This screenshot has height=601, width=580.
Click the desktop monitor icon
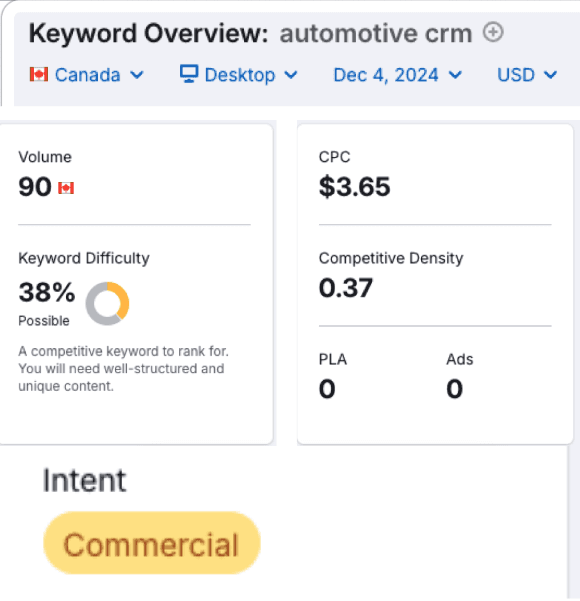[x=189, y=74]
